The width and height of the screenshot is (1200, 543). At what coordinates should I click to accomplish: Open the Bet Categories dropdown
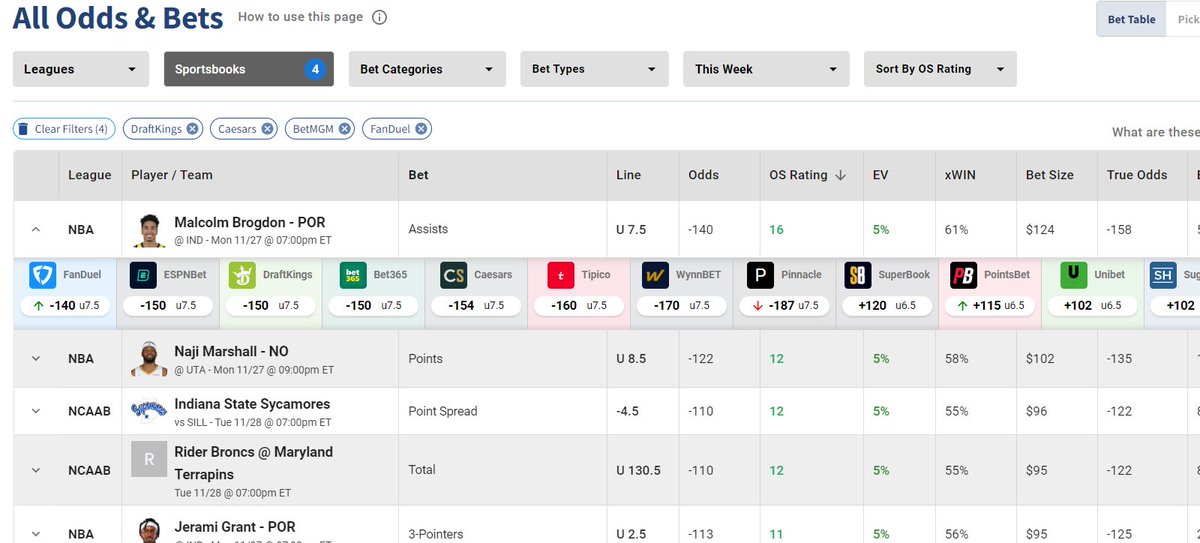(x=427, y=69)
